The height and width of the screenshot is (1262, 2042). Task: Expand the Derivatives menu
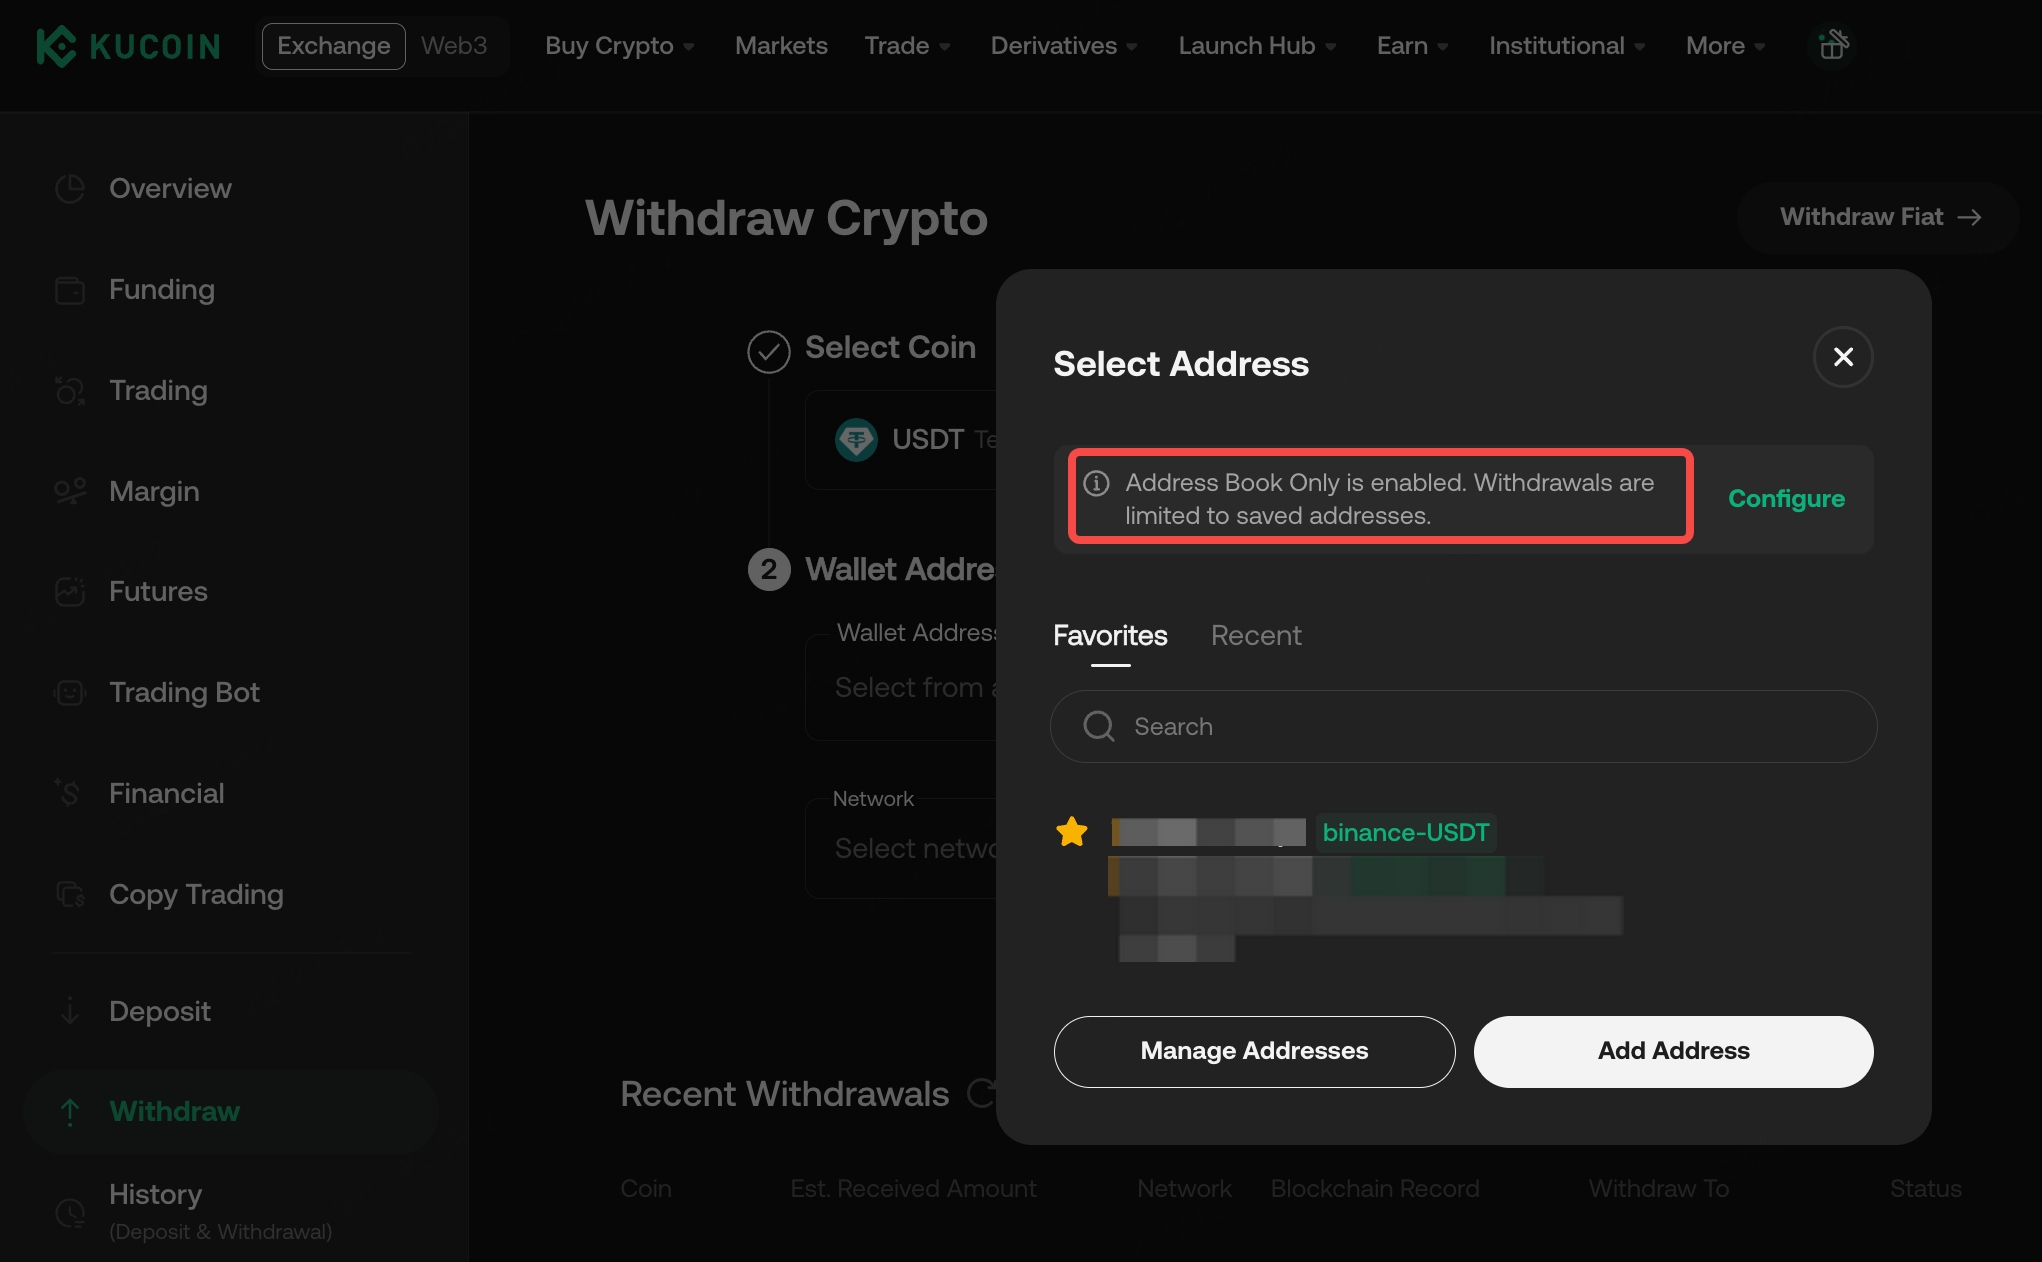(x=1063, y=46)
